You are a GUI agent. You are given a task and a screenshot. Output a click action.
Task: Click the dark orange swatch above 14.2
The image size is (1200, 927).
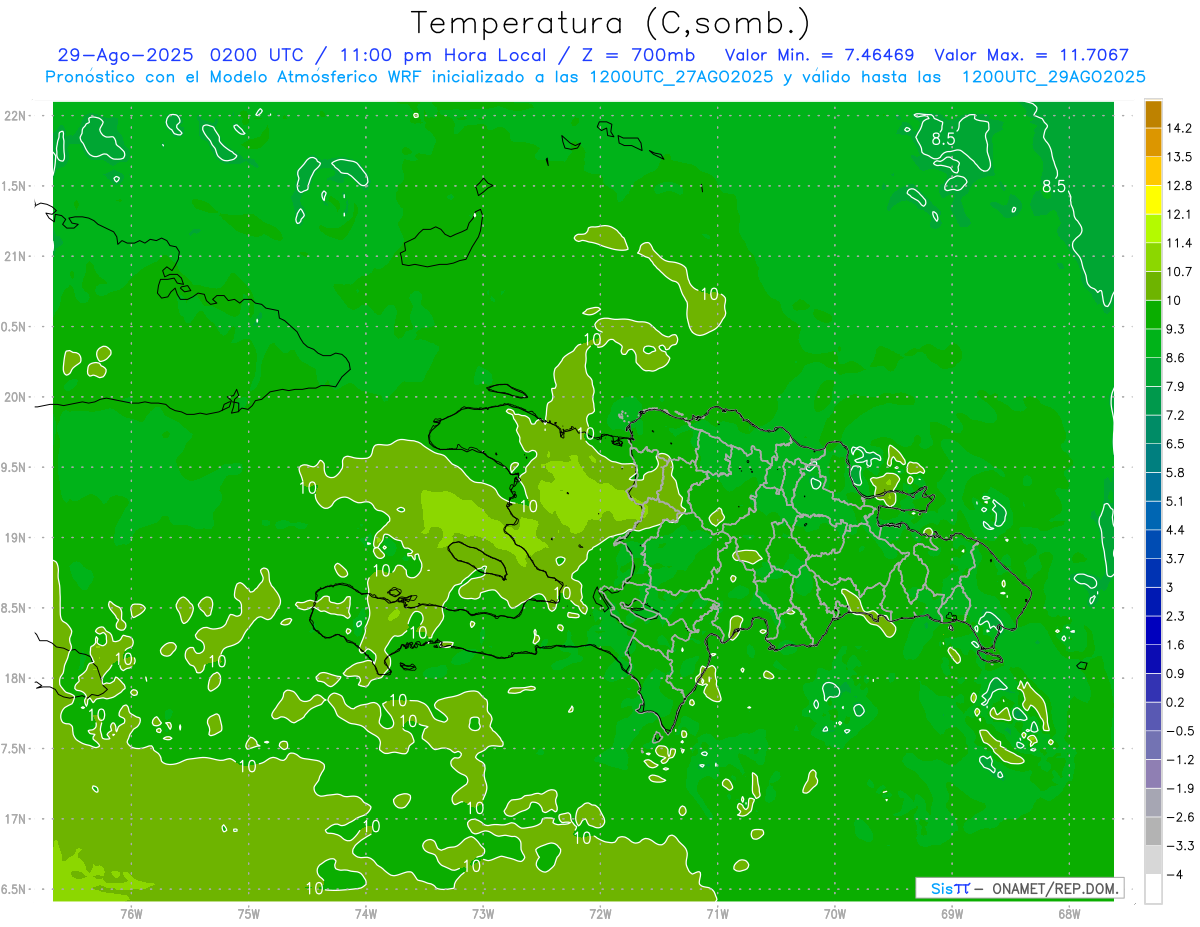(x=1153, y=114)
